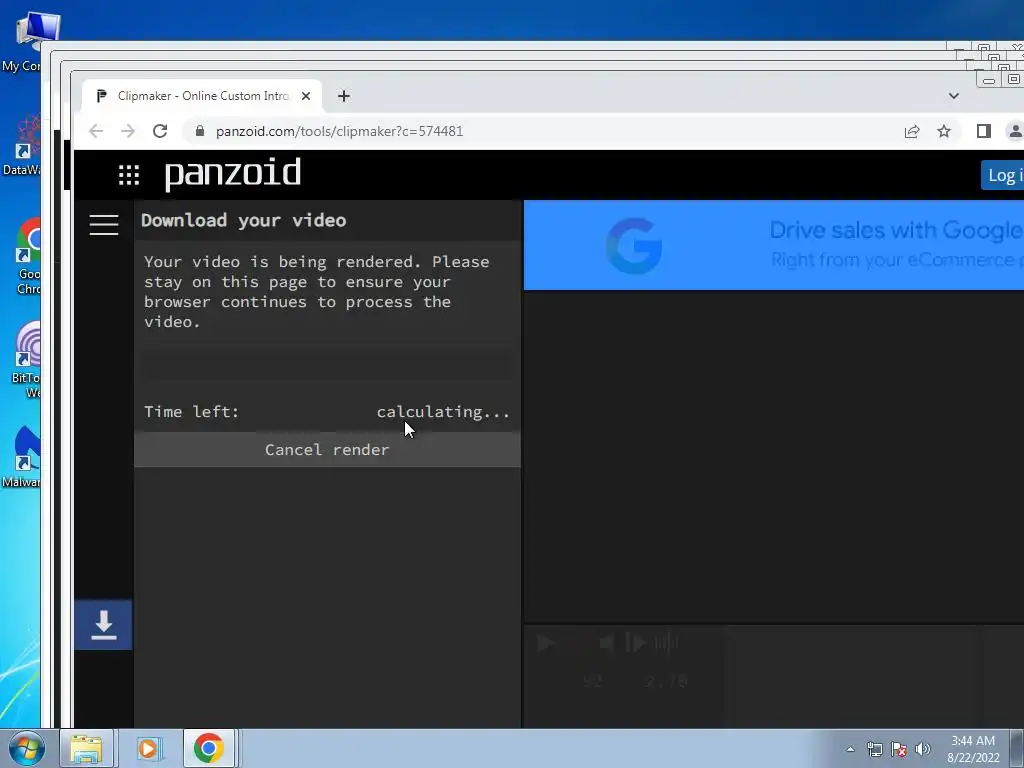The width and height of the screenshot is (1024, 768).
Task: Open the volume tray icon
Action: click(923, 749)
